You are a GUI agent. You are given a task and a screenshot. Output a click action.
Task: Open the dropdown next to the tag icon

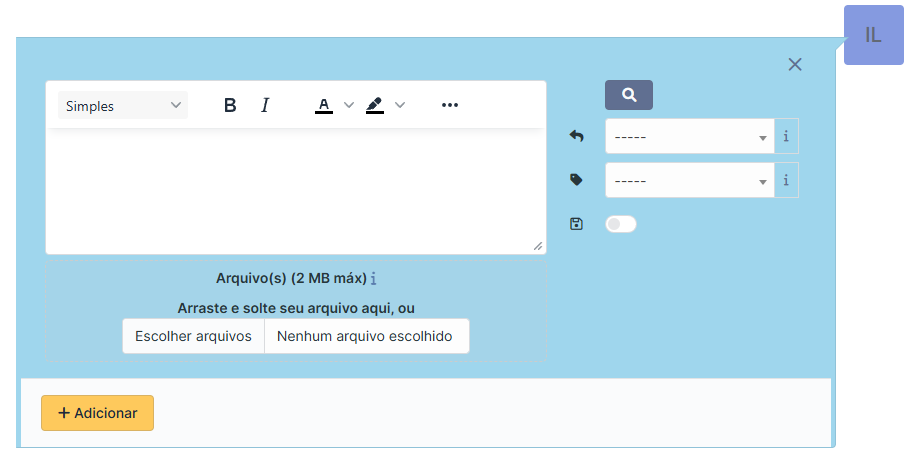pos(690,180)
